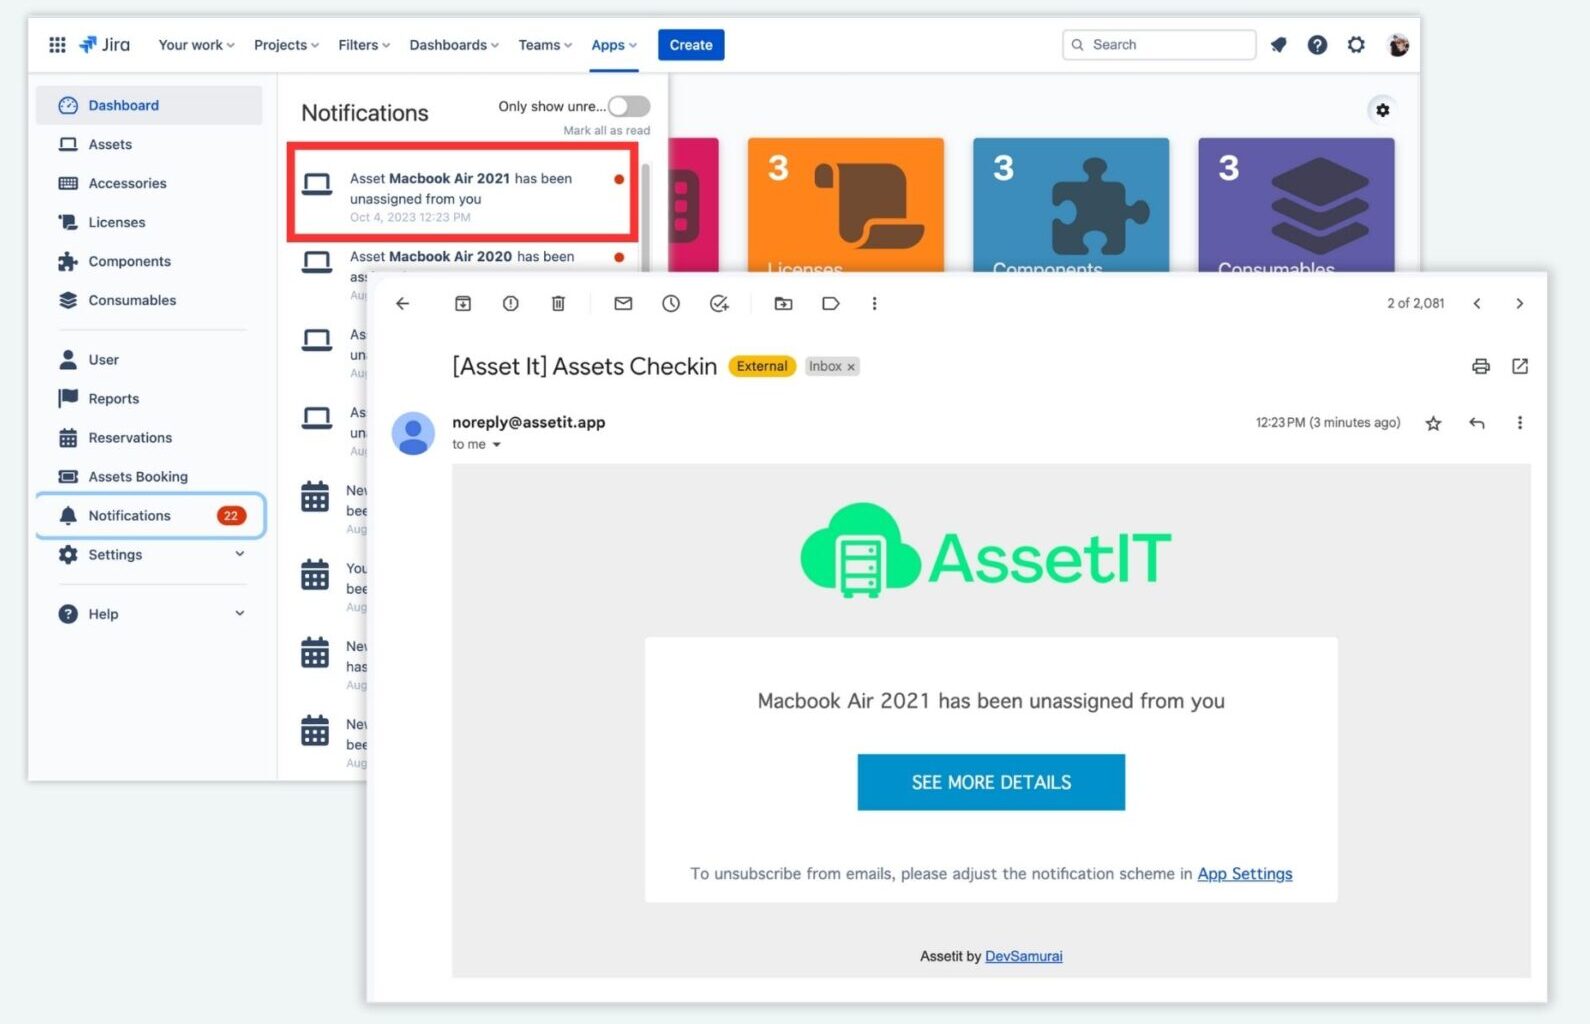The width and height of the screenshot is (1590, 1024).
Task: Open Components in the sidebar
Action: tap(149, 261)
